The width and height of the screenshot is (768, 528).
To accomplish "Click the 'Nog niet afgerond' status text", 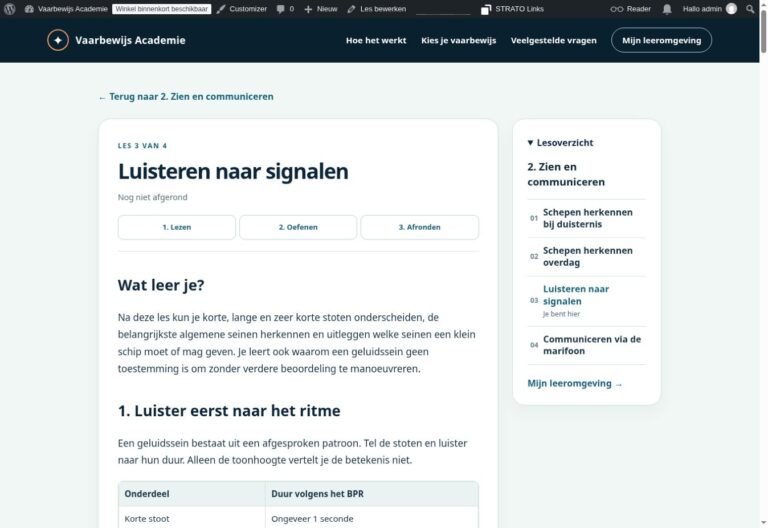I will click(152, 197).
